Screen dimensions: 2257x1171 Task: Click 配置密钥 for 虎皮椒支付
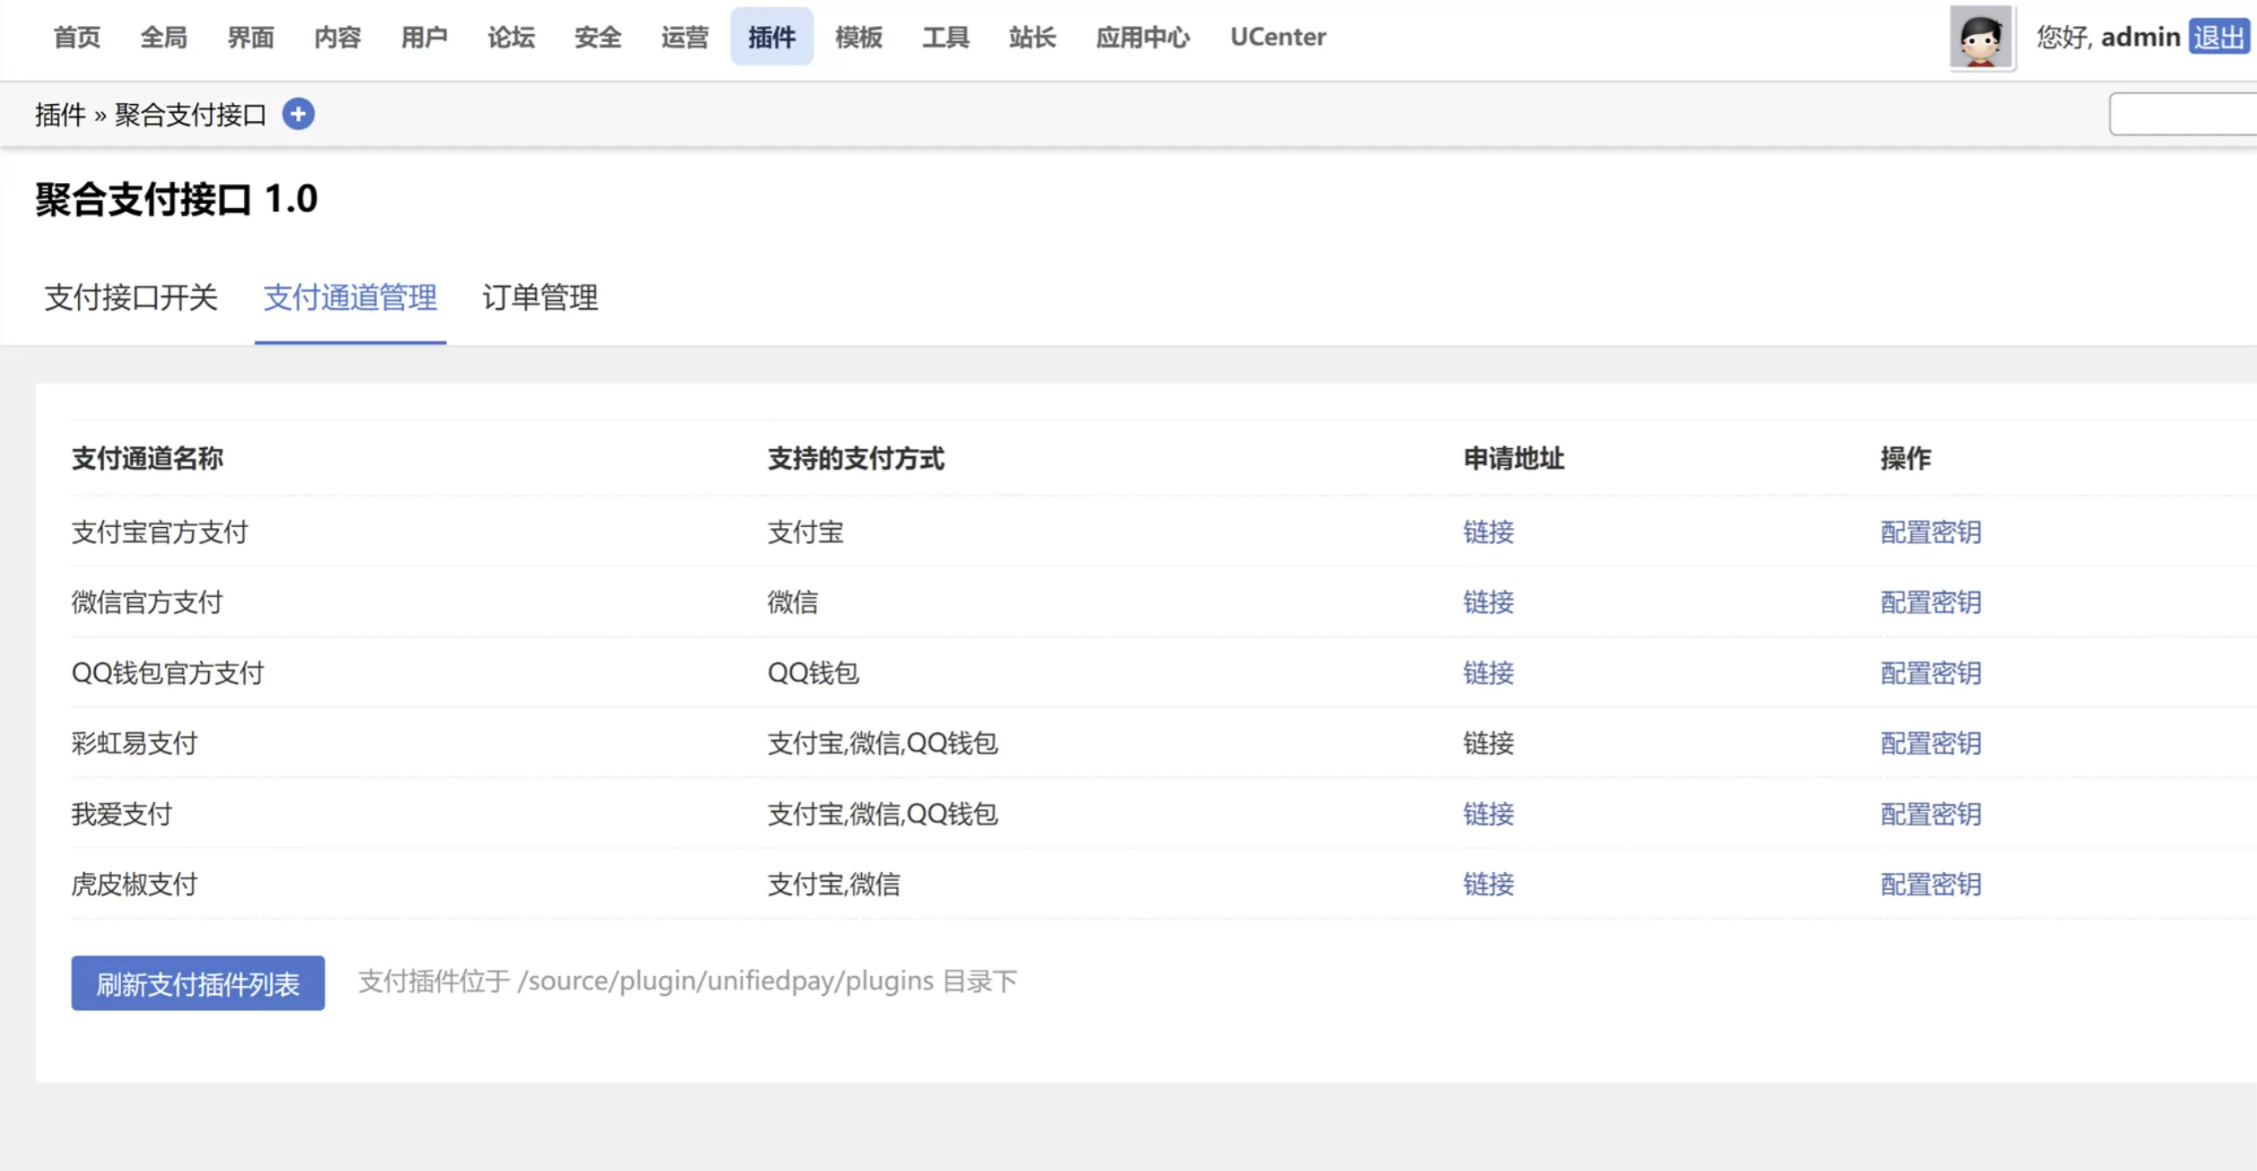click(1930, 884)
